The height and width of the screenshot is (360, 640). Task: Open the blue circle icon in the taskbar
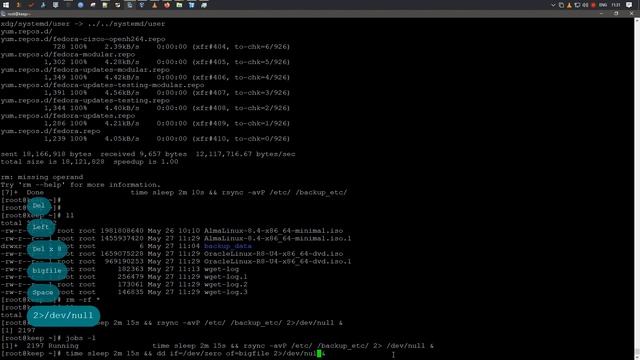click(x=80, y=5)
